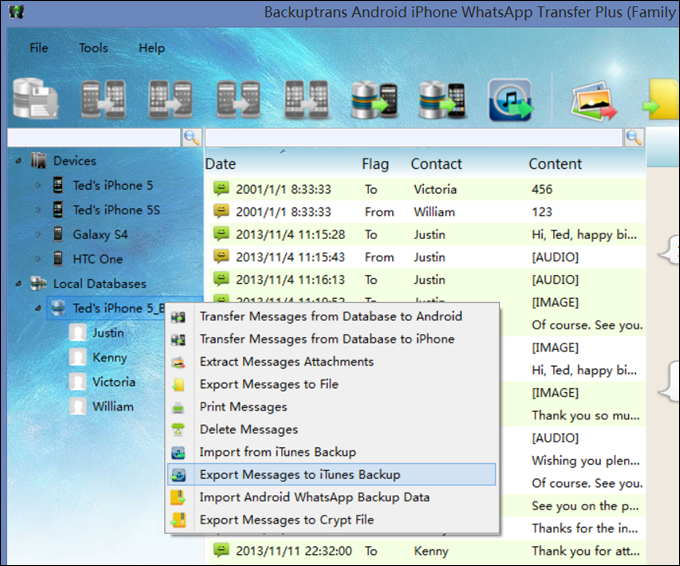This screenshot has height=566, width=680.
Task: Select Kenny message dated 2013/11/11 22:32:00
Action: (x=427, y=551)
